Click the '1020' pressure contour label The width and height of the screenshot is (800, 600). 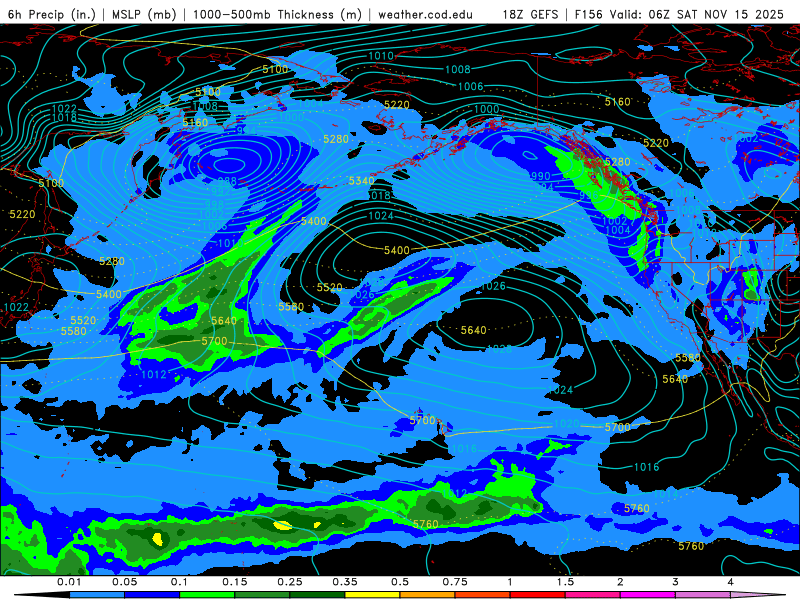[x=566, y=423]
